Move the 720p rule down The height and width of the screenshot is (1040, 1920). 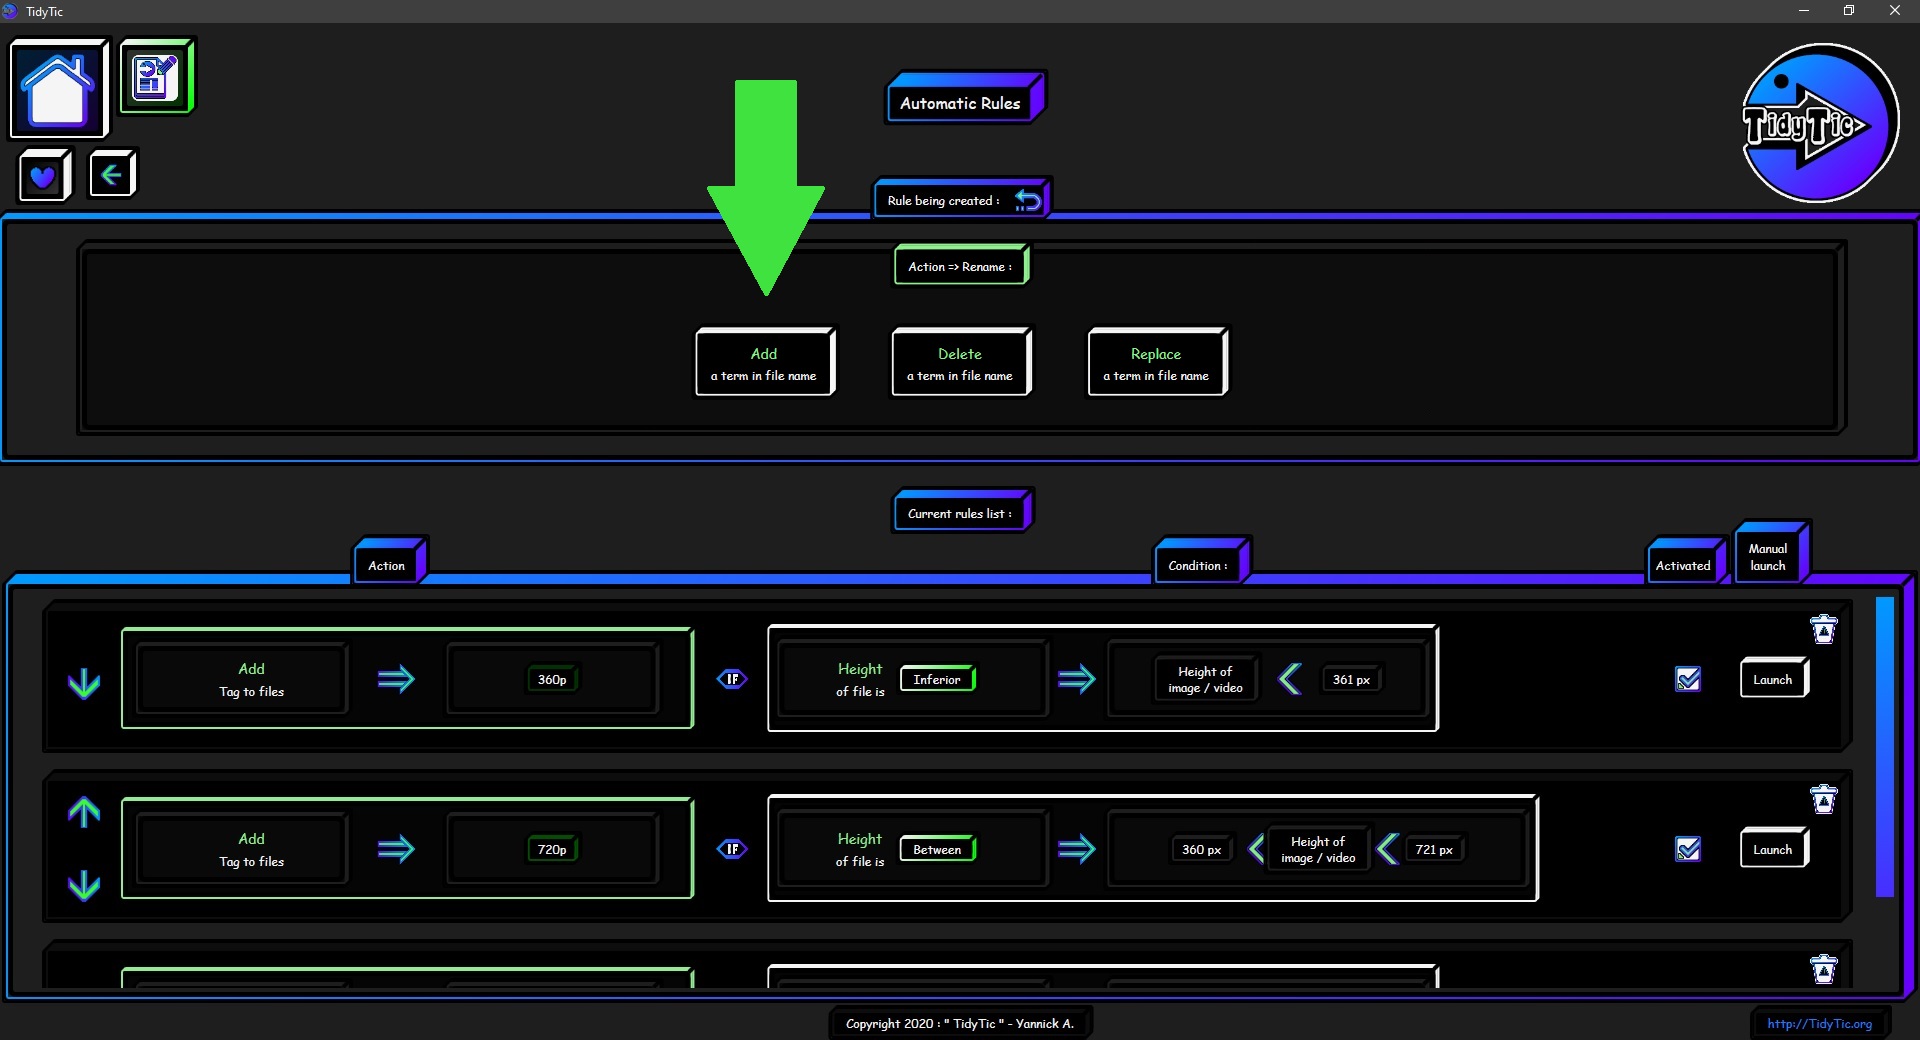coord(84,885)
